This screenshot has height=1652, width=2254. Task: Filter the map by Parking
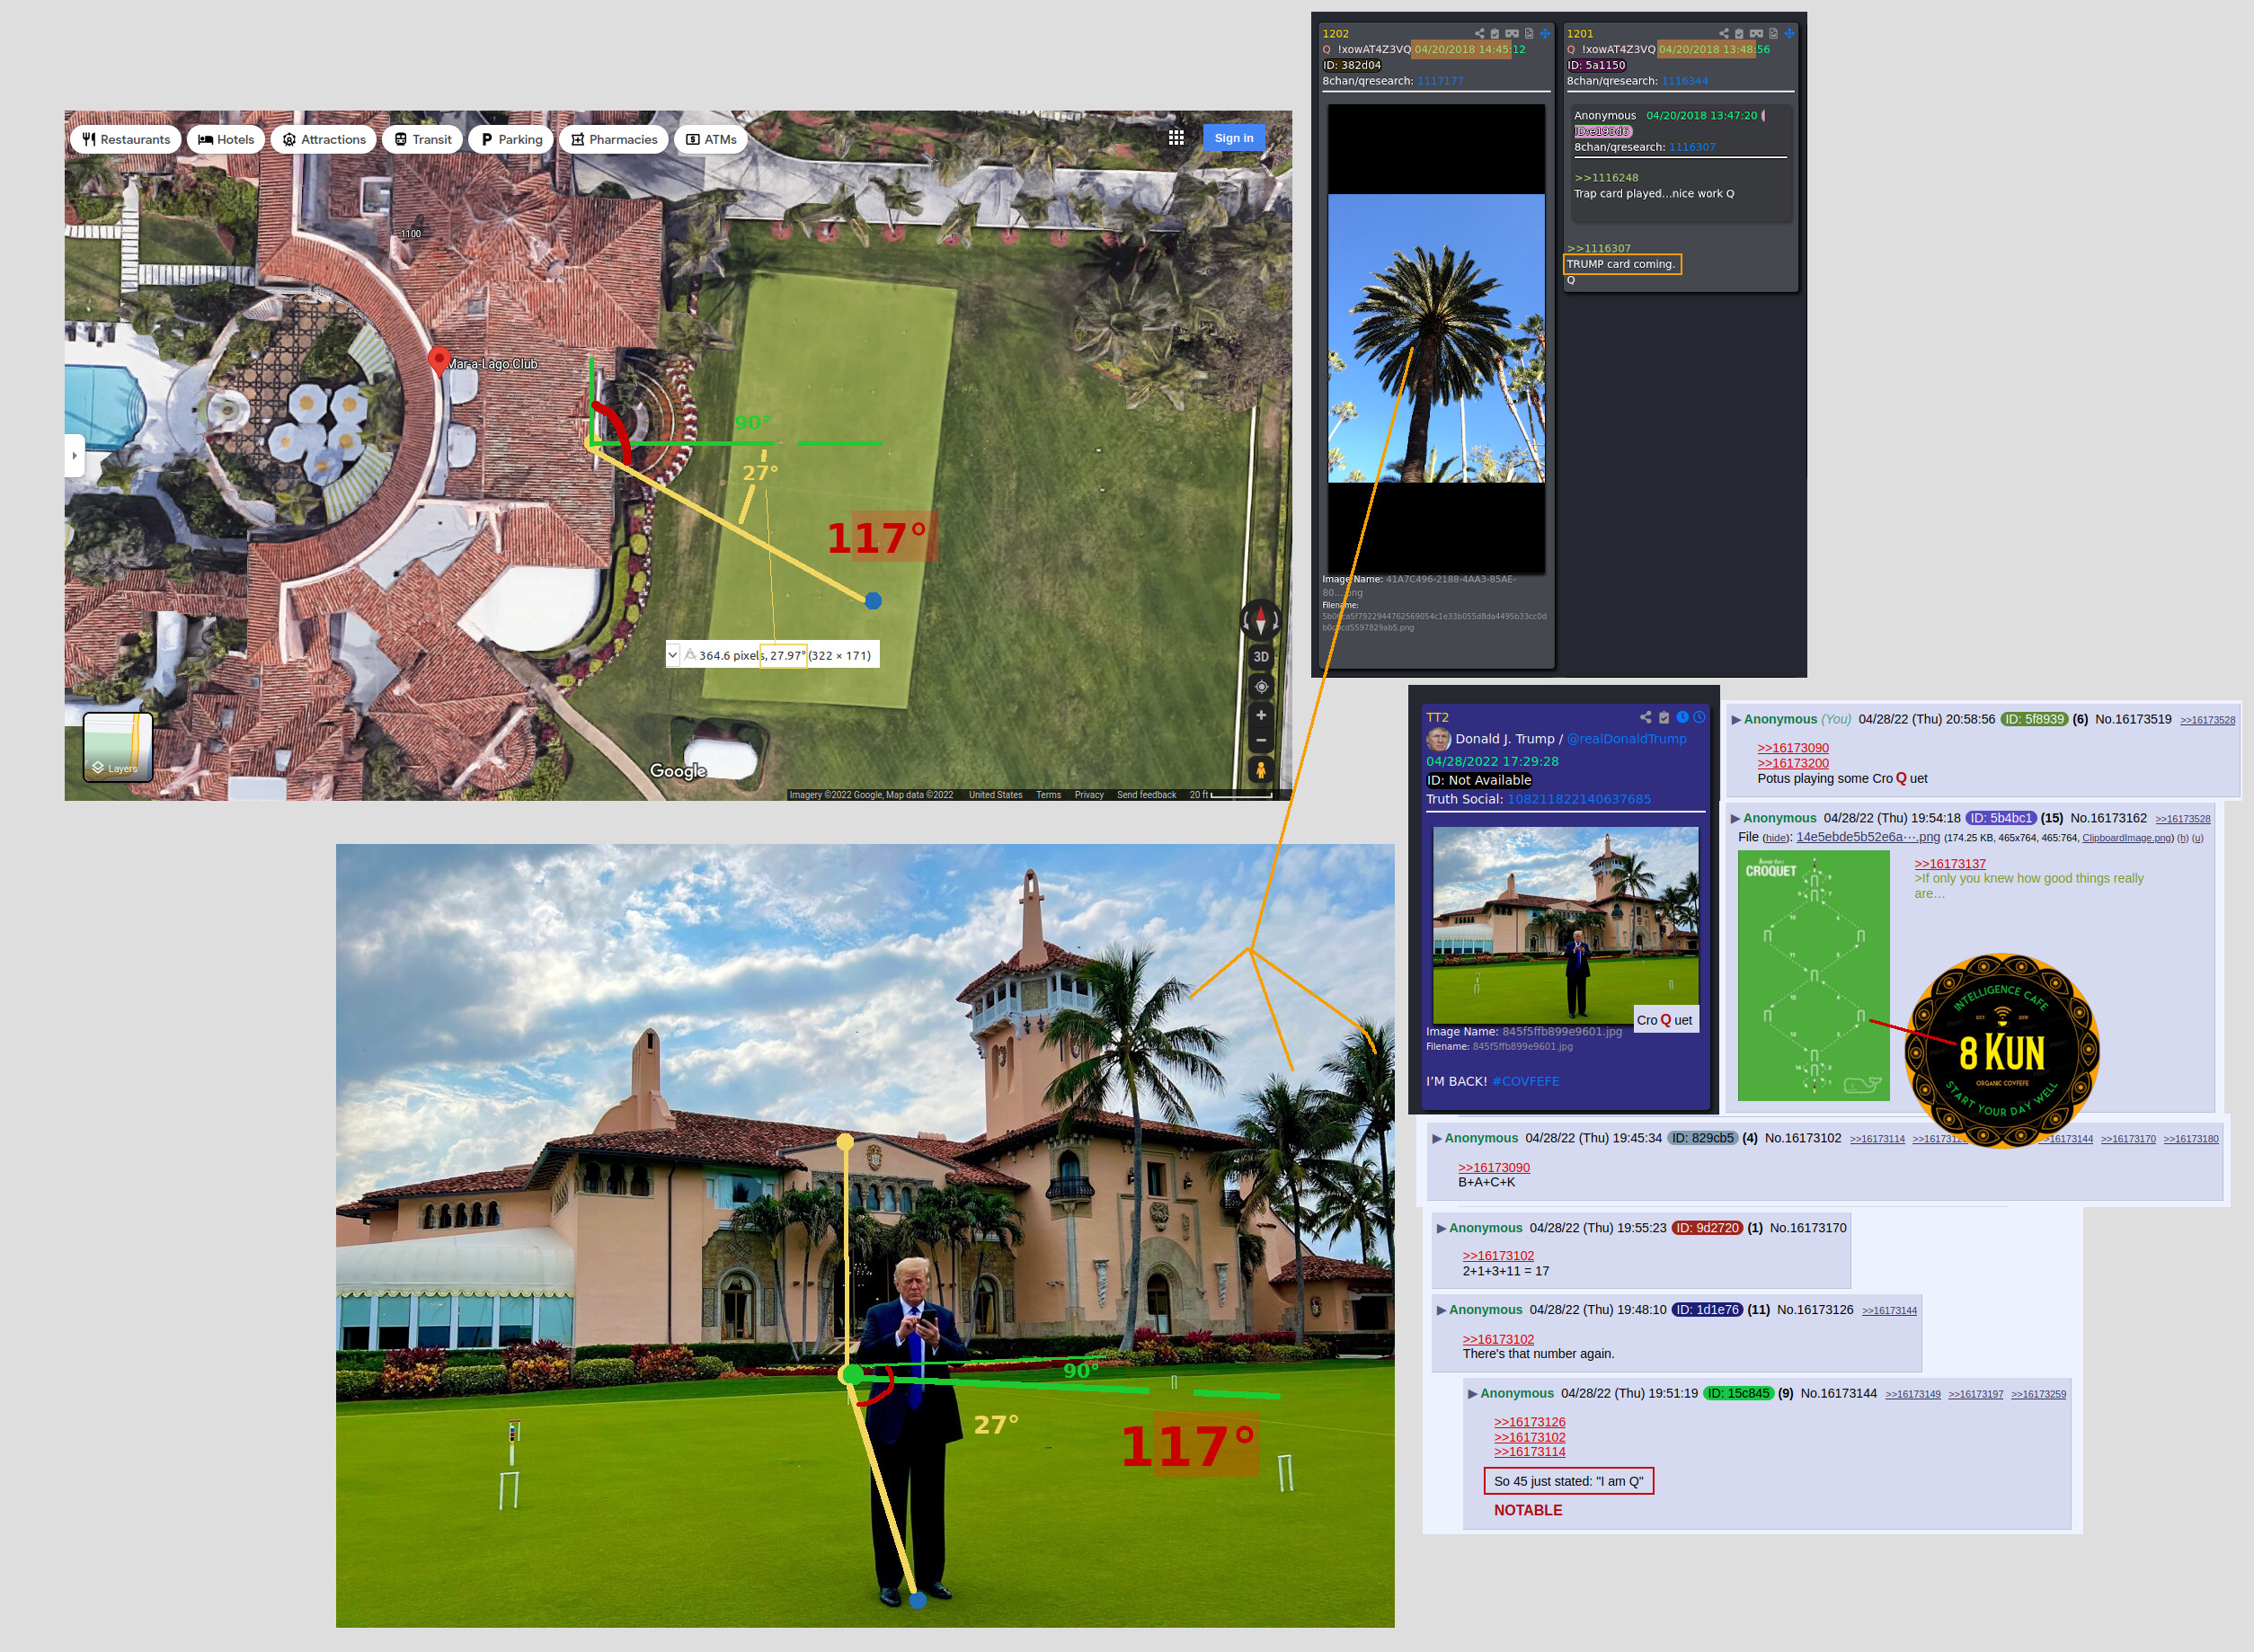pos(511,139)
